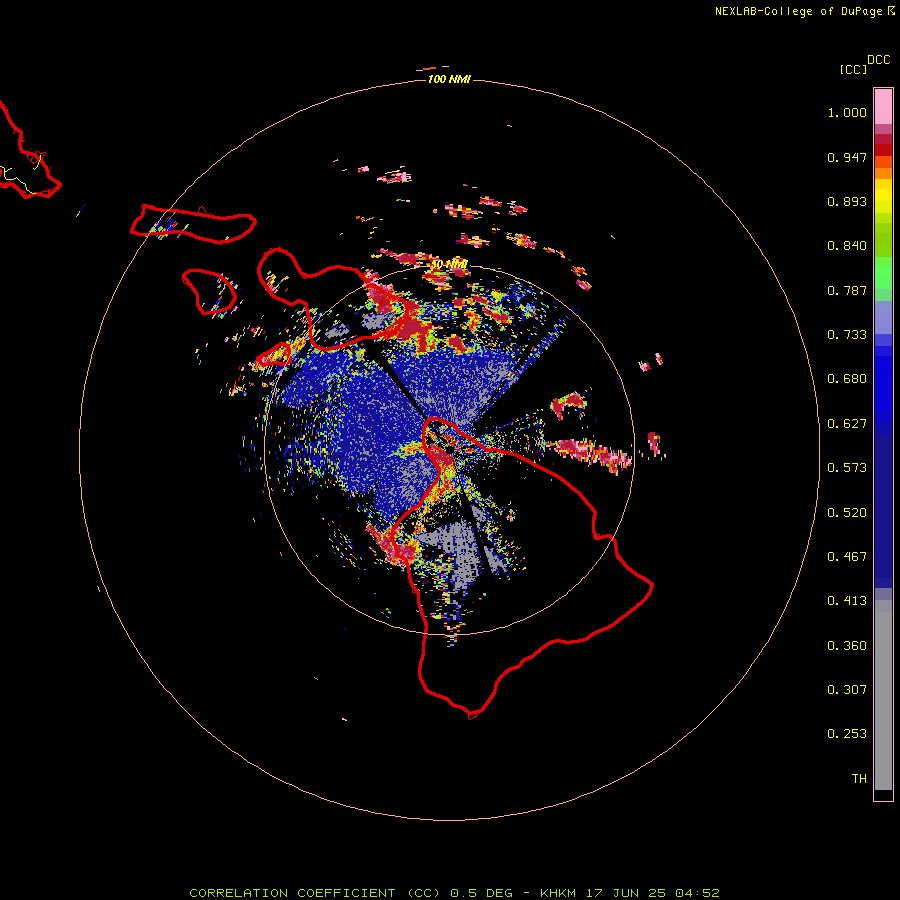Click the KHKM station ID in the caption
This screenshot has width=900, height=900.
click(557, 893)
